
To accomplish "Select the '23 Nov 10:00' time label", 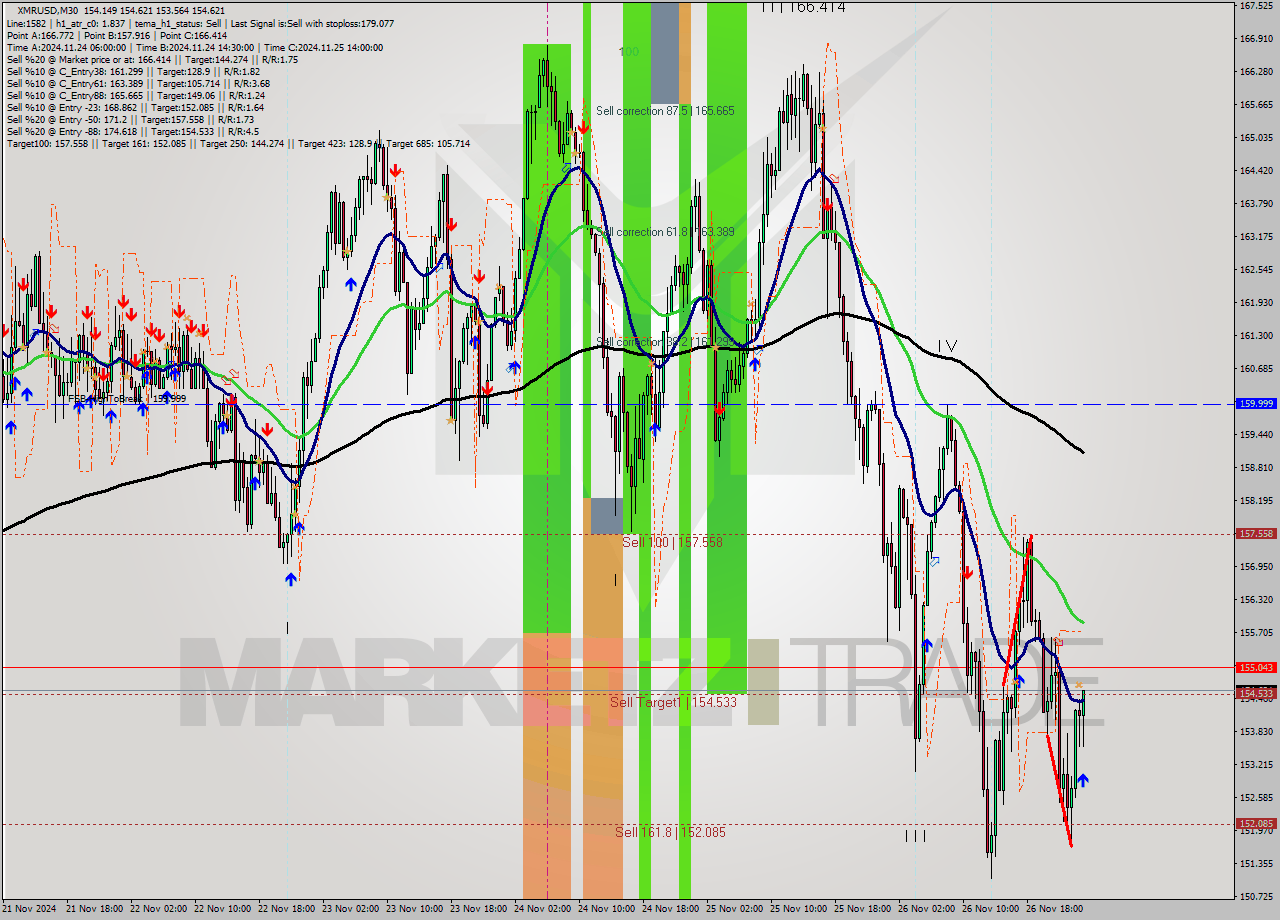I will 415,909.
